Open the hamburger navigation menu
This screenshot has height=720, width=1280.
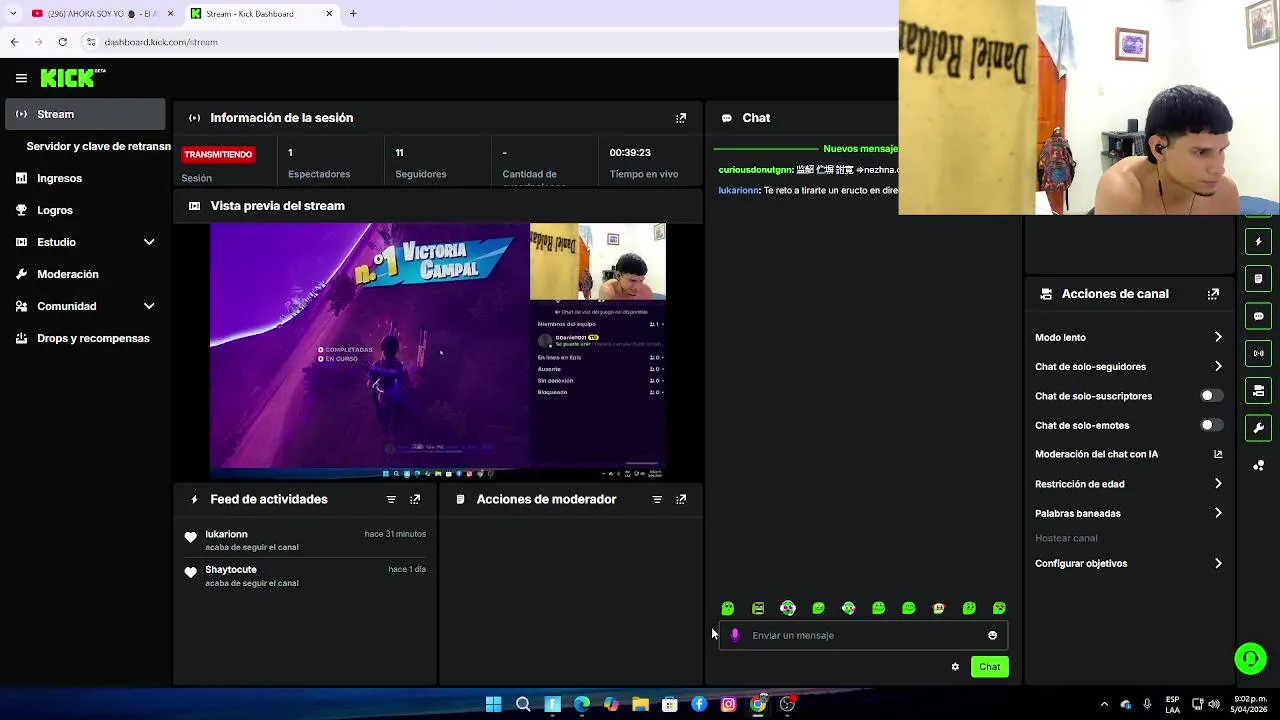click(21, 78)
